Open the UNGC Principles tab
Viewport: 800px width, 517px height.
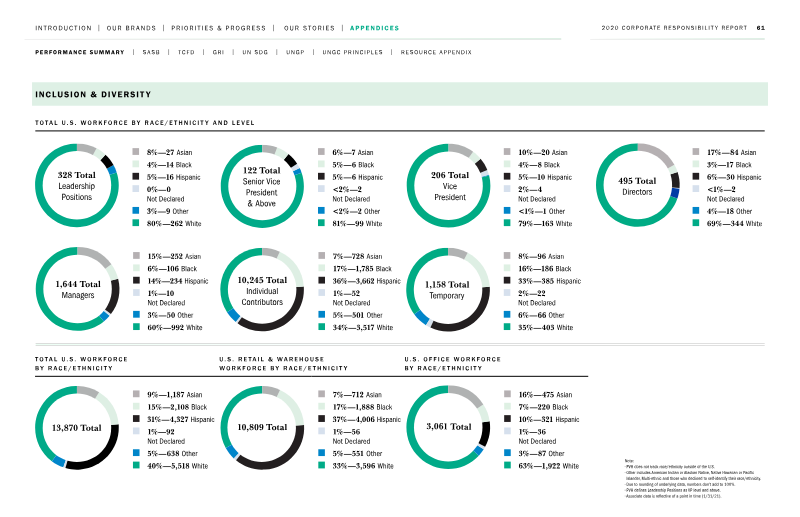353,52
